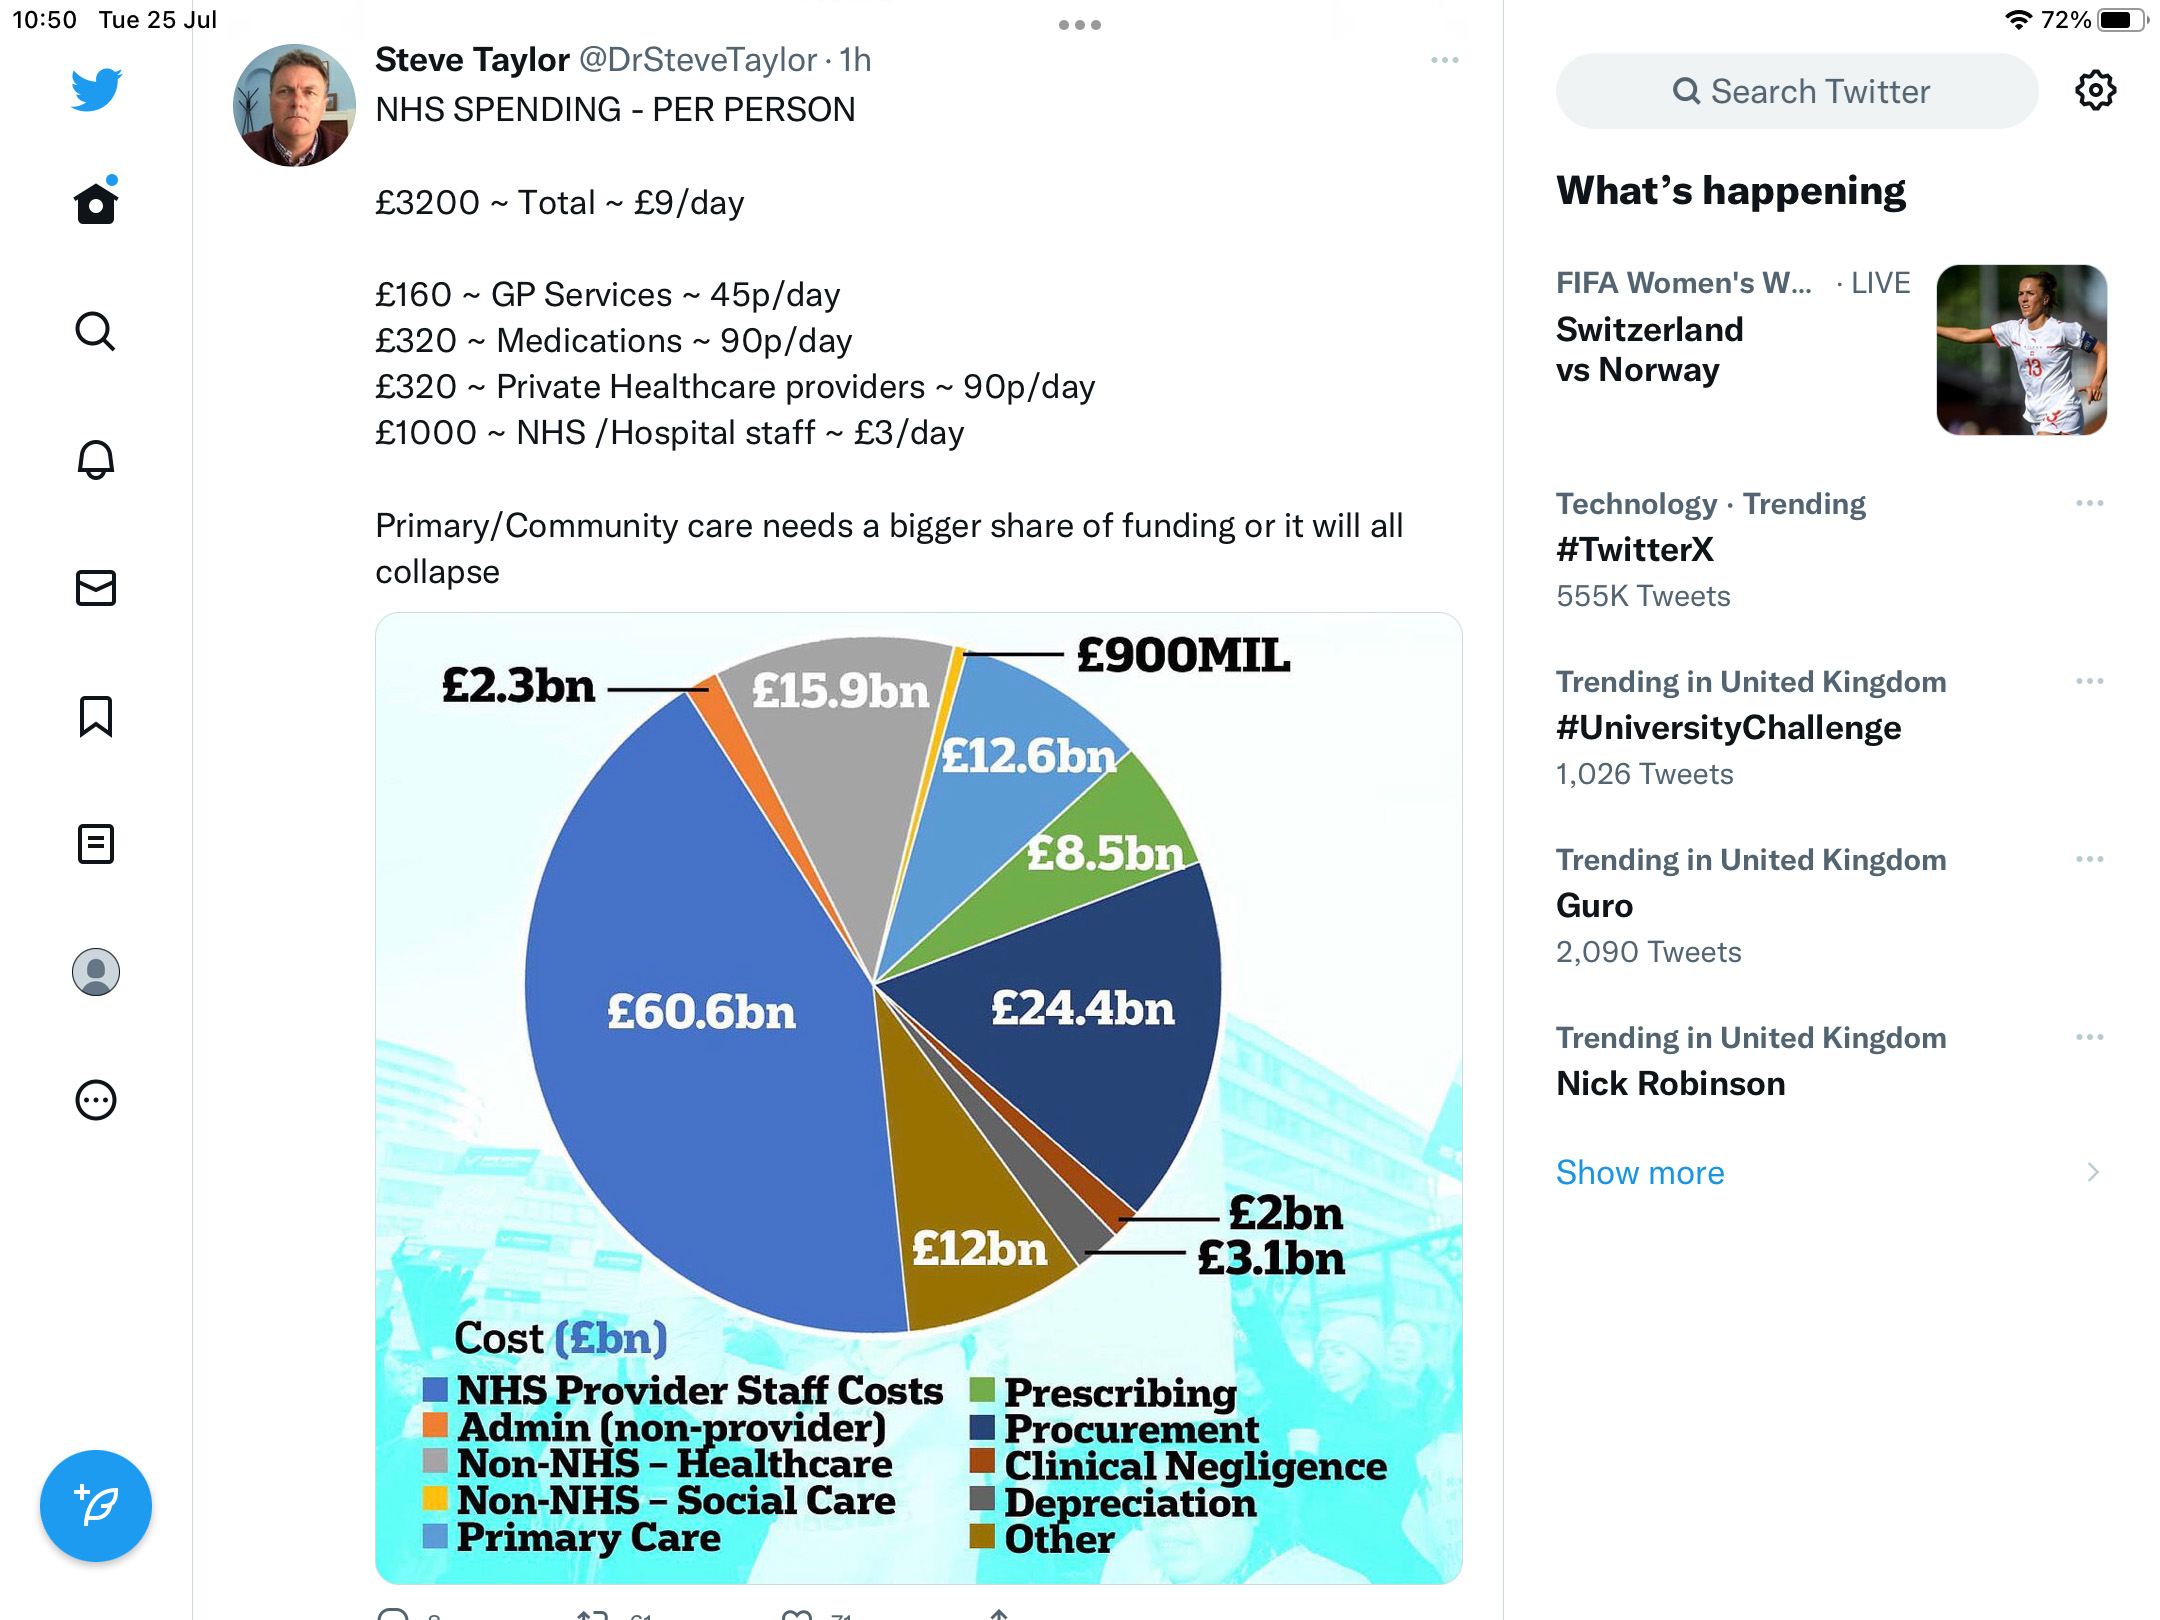
Task: Open Lists icon in sidebar
Action: coord(96,844)
